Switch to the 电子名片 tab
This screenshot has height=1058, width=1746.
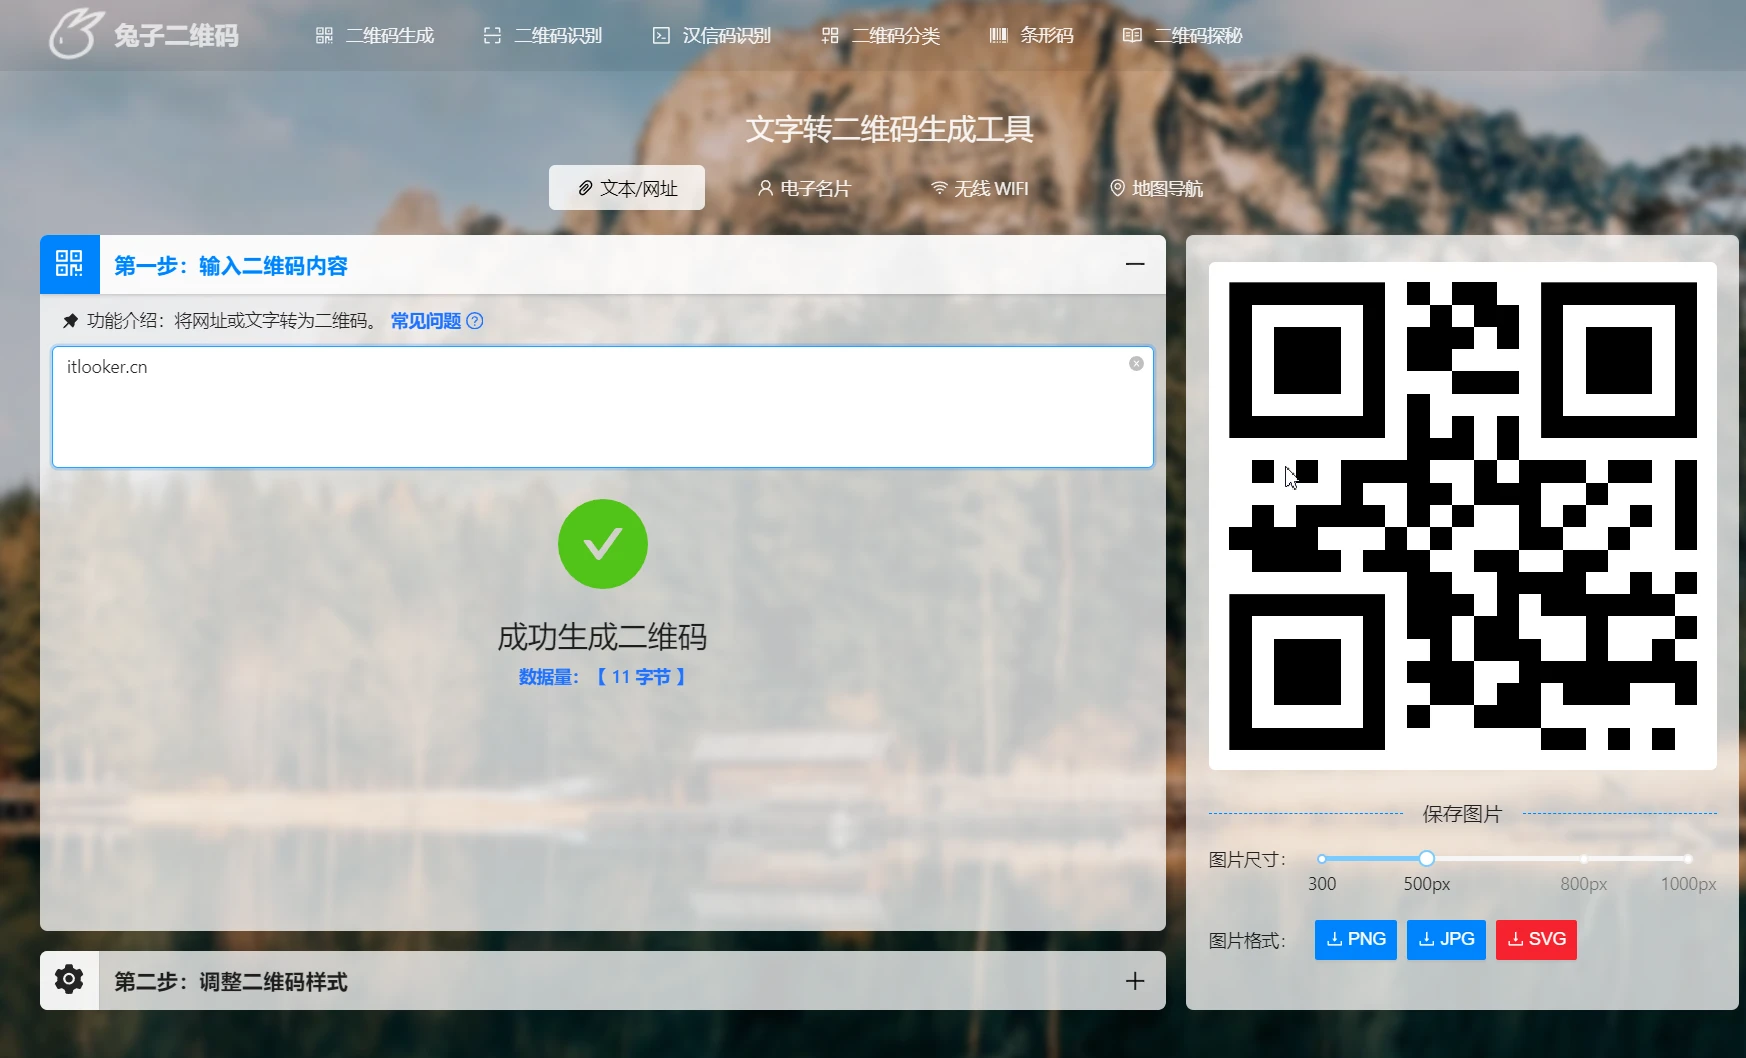point(804,188)
